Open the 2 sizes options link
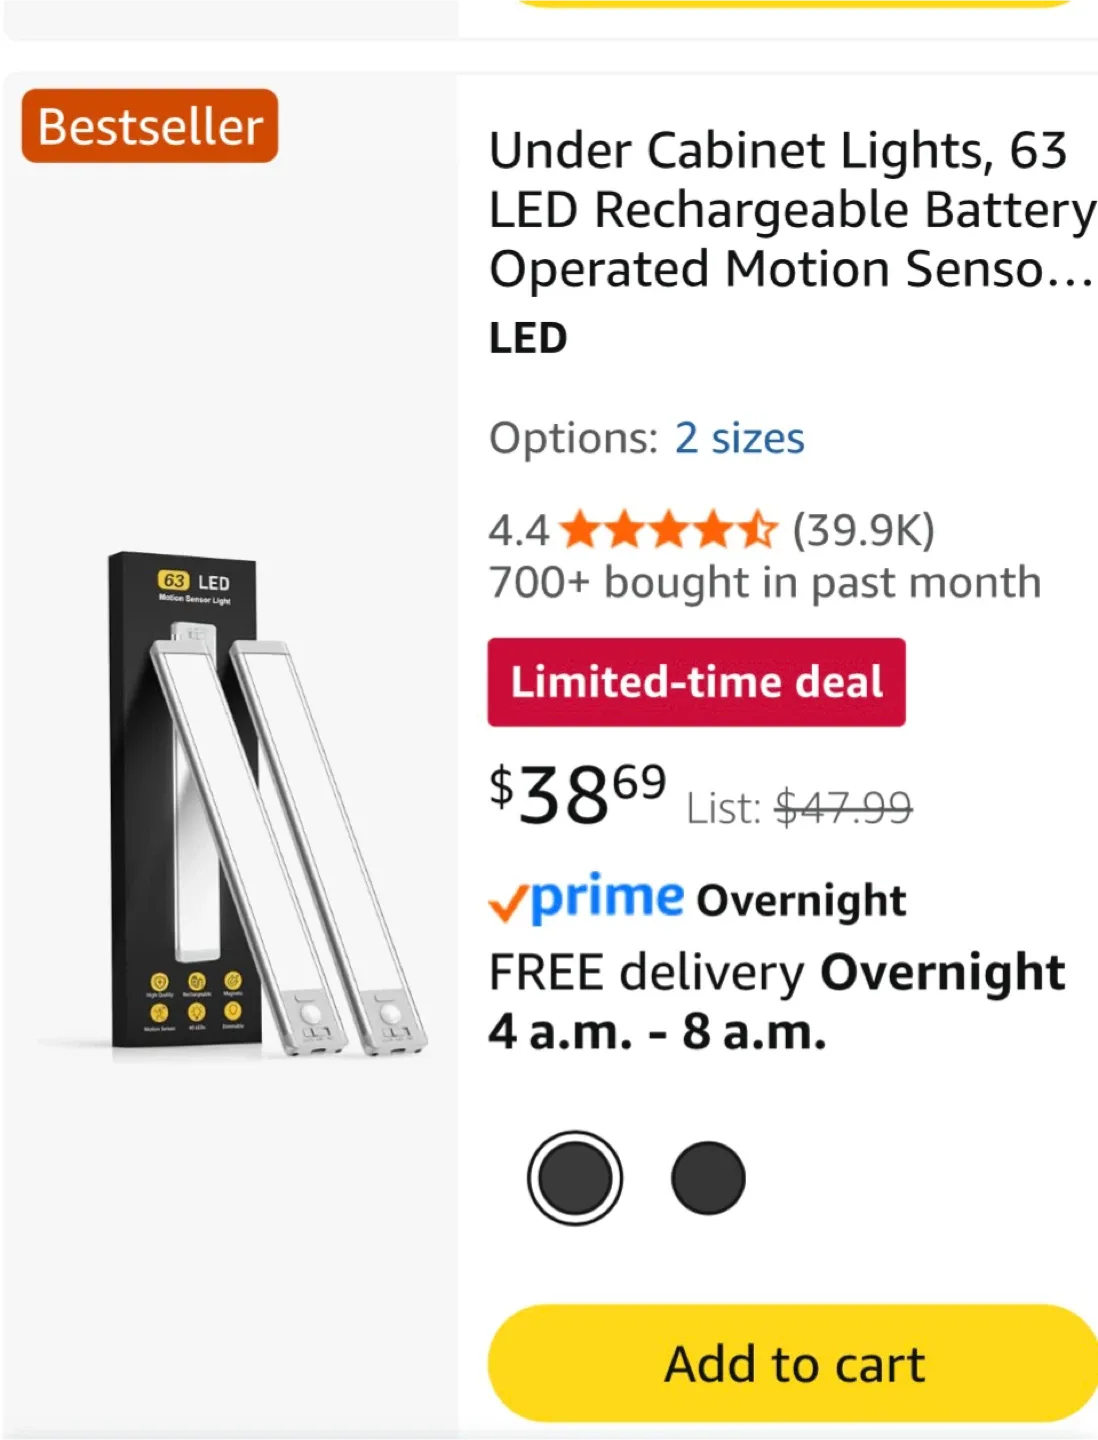 [x=741, y=438]
